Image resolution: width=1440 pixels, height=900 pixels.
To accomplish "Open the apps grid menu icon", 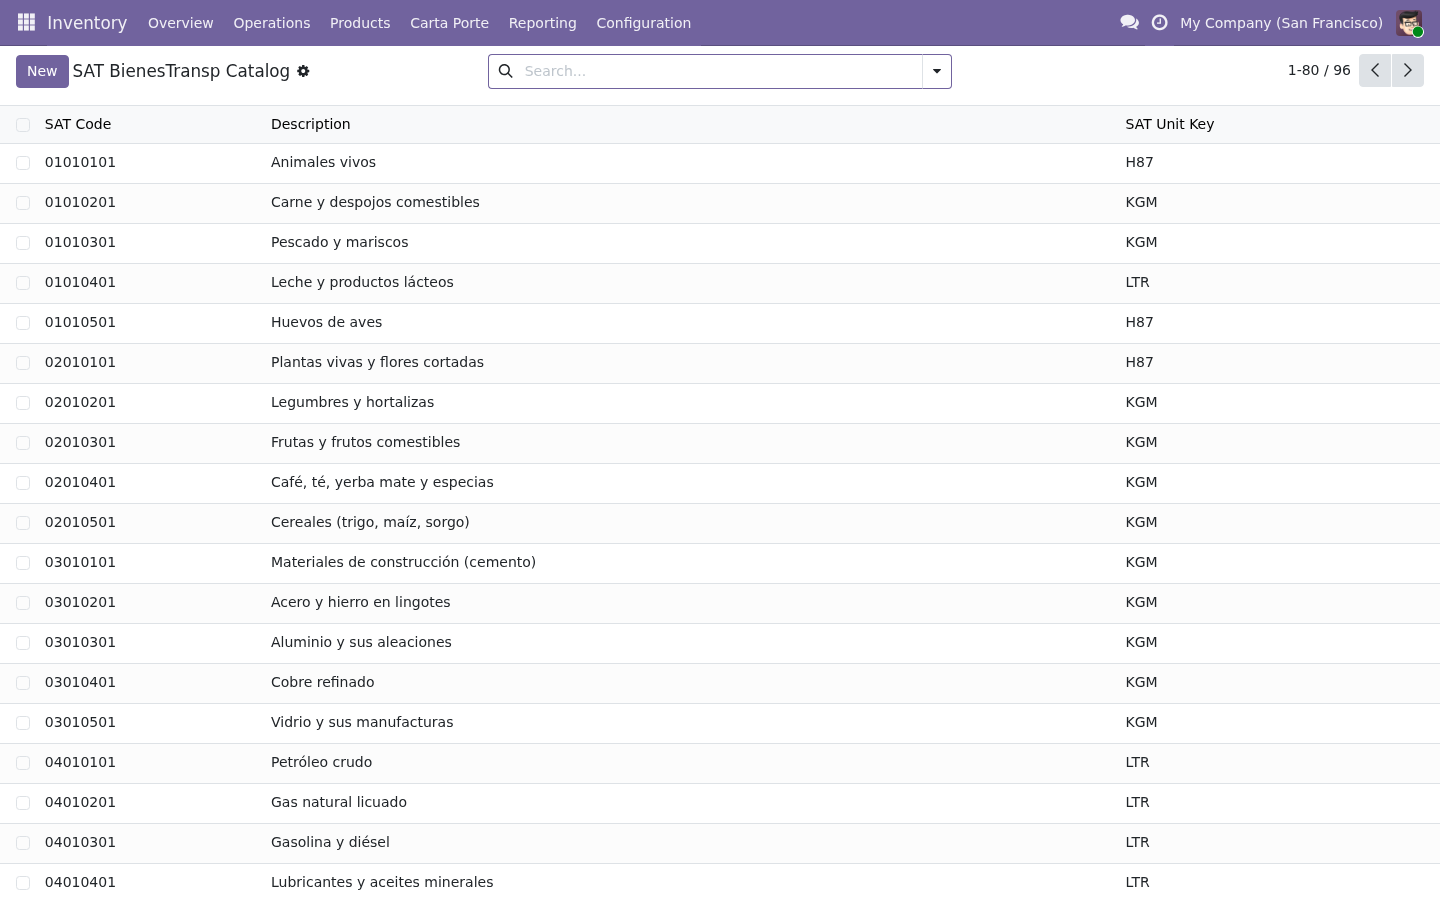I will 27,22.
